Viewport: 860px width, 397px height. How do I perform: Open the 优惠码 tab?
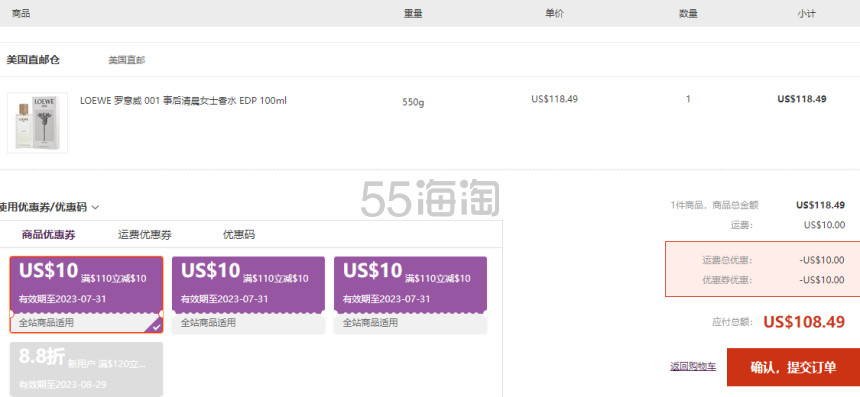point(239,235)
